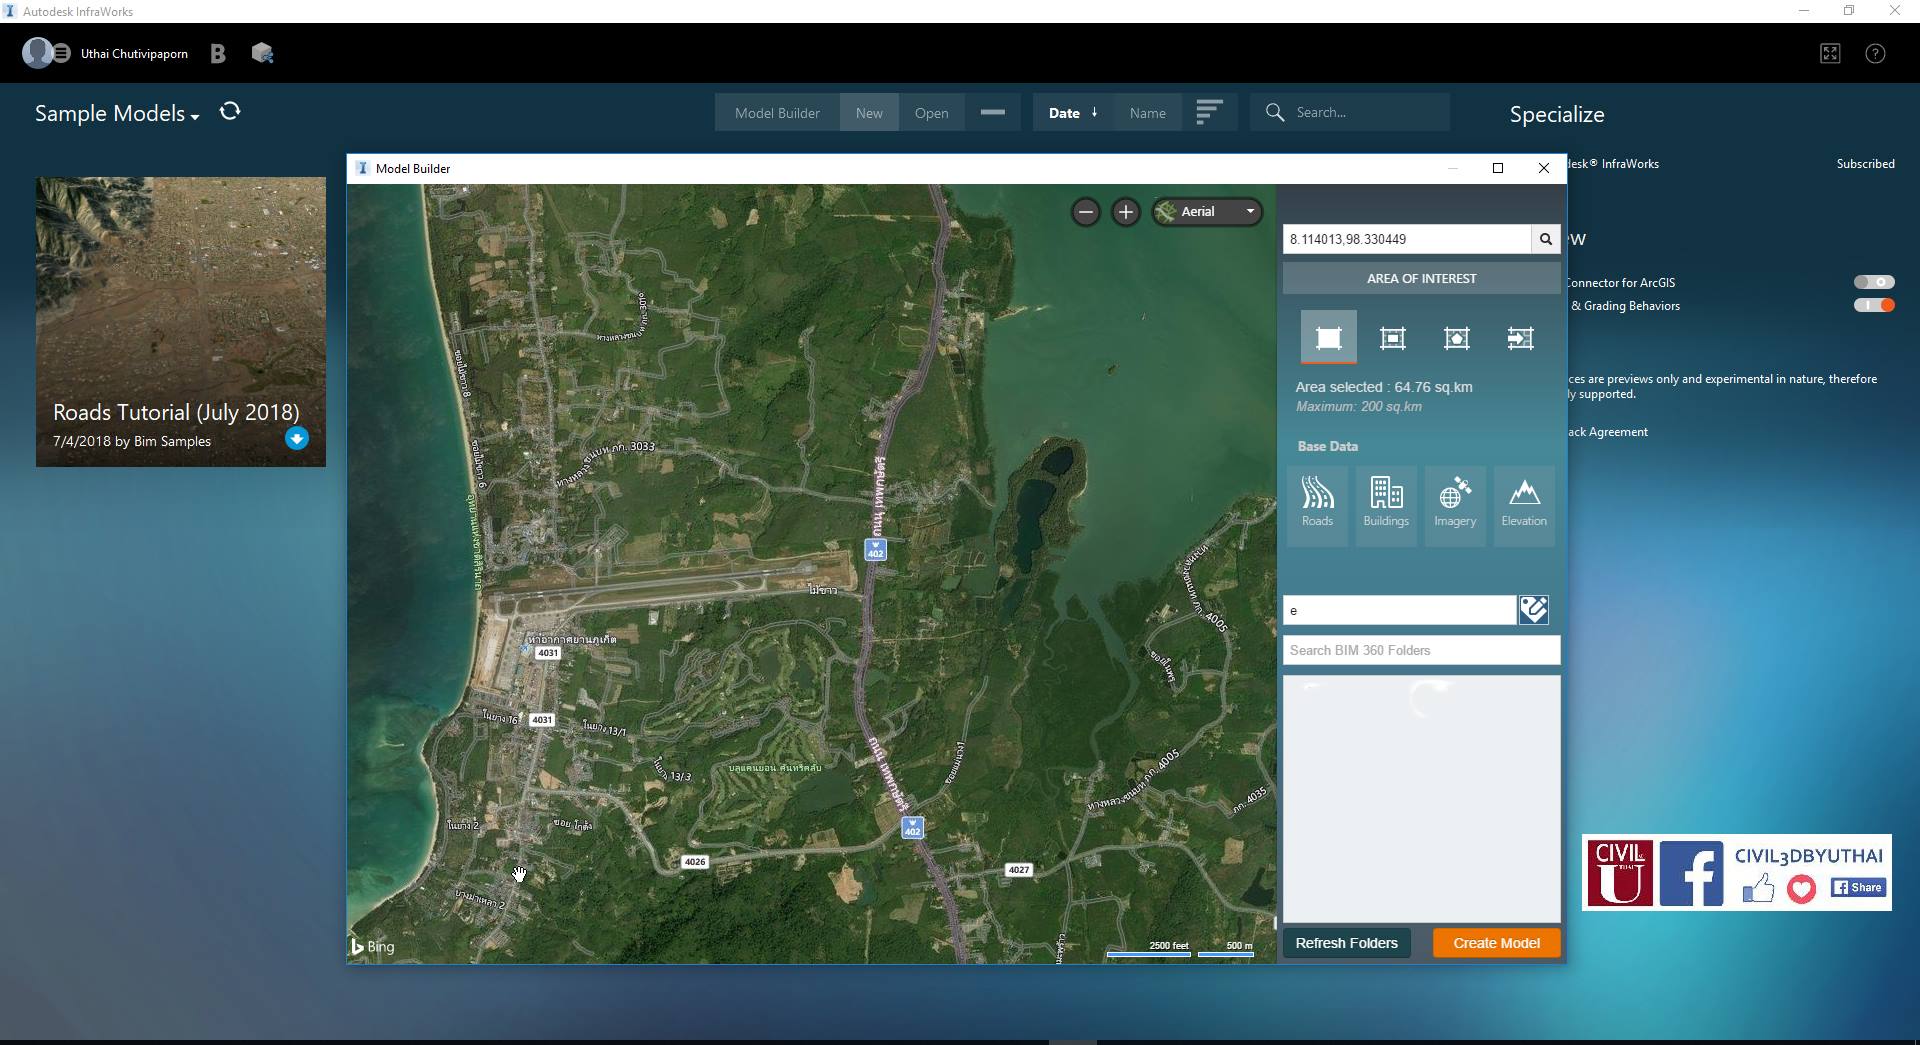The height and width of the screenshot is (1045, 1920).
Task: Click the list sort order icon
Action: coord(1209,112)
